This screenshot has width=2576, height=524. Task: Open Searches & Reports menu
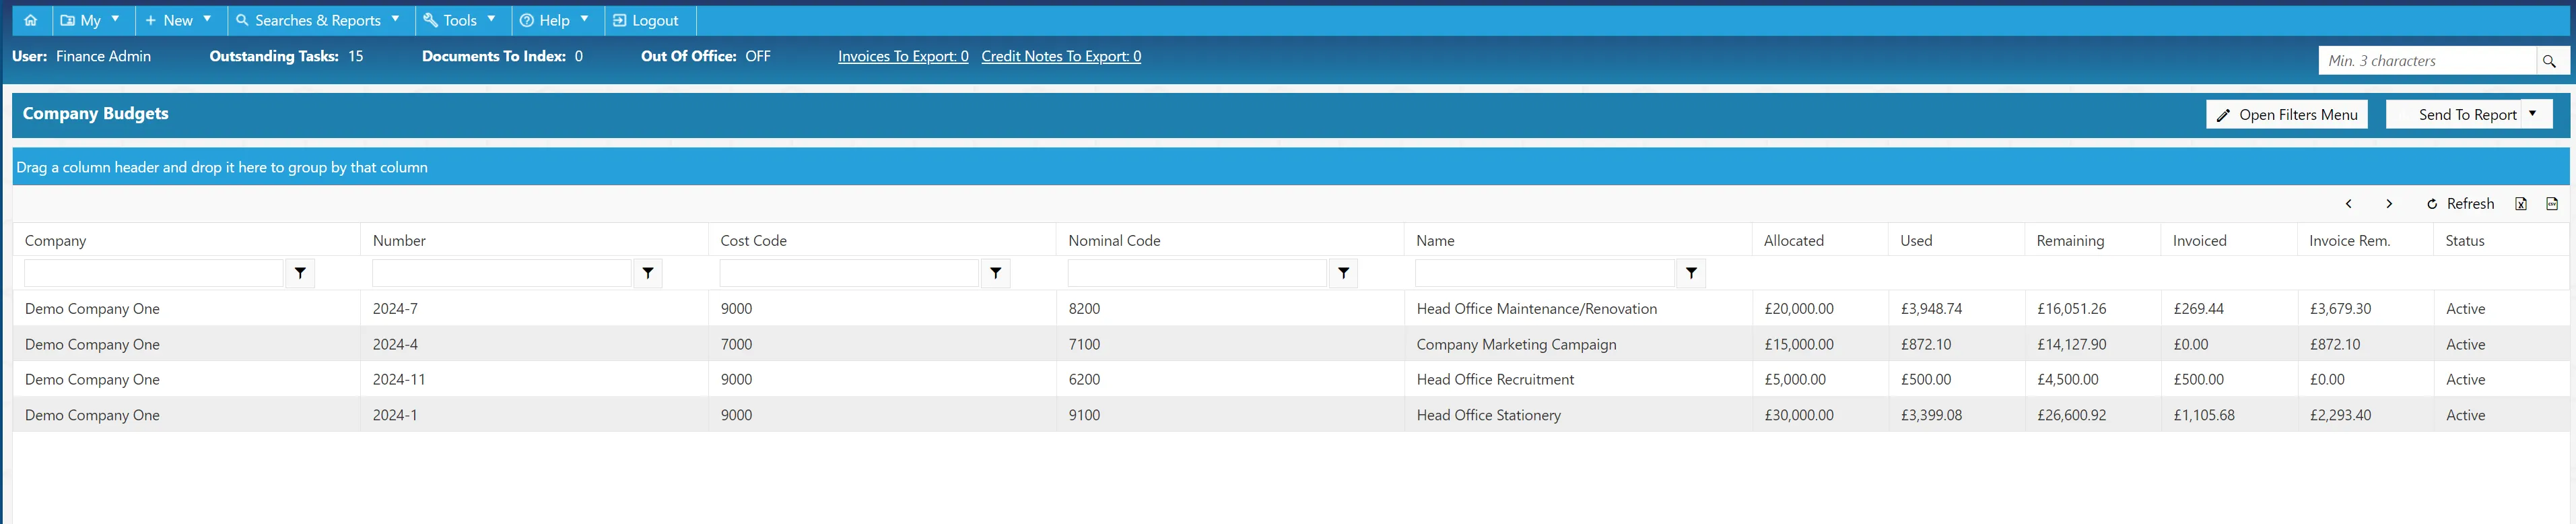click(320, 20)
